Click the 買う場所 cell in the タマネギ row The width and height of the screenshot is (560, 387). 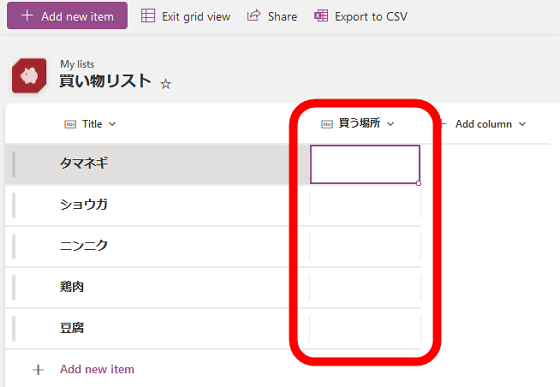pyautogui.click(x=365, y=164)
